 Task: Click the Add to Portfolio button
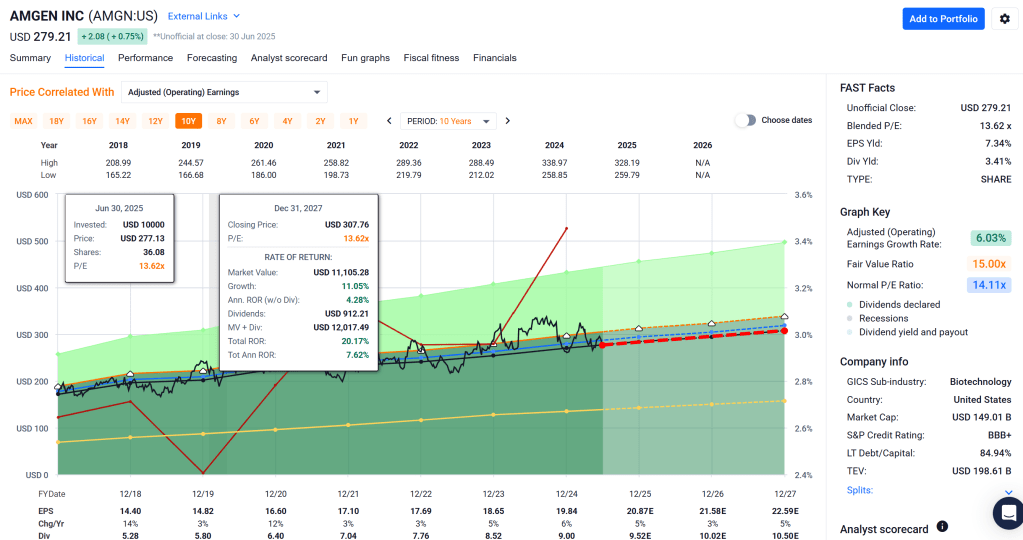pyautogui.click(x=943, y=19)
